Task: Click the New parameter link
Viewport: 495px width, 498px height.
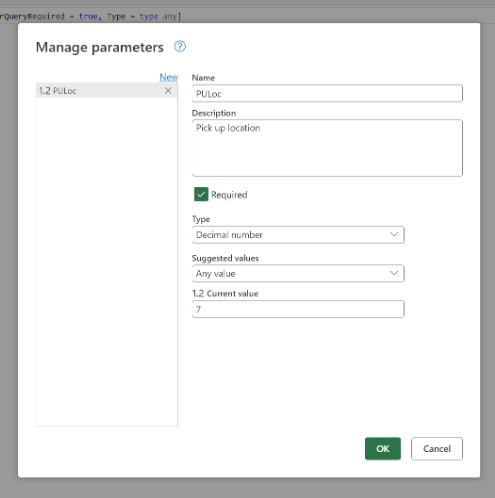Action: [168, 77]
